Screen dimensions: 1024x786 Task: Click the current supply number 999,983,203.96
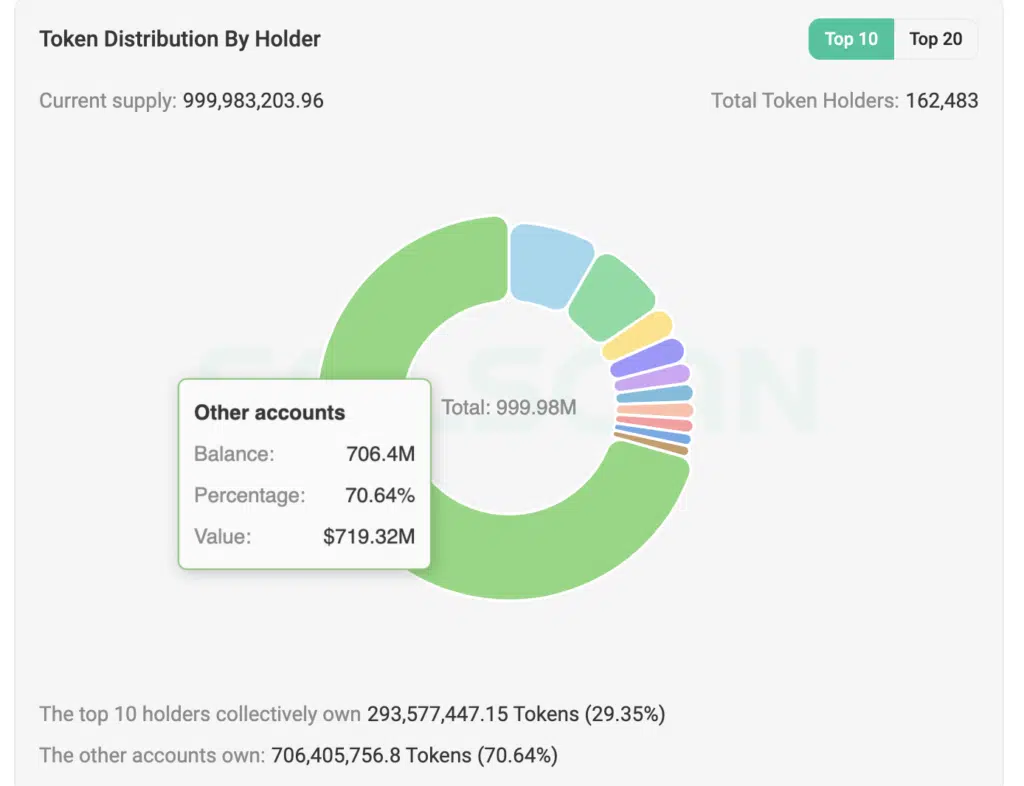[x=253, y=101]
